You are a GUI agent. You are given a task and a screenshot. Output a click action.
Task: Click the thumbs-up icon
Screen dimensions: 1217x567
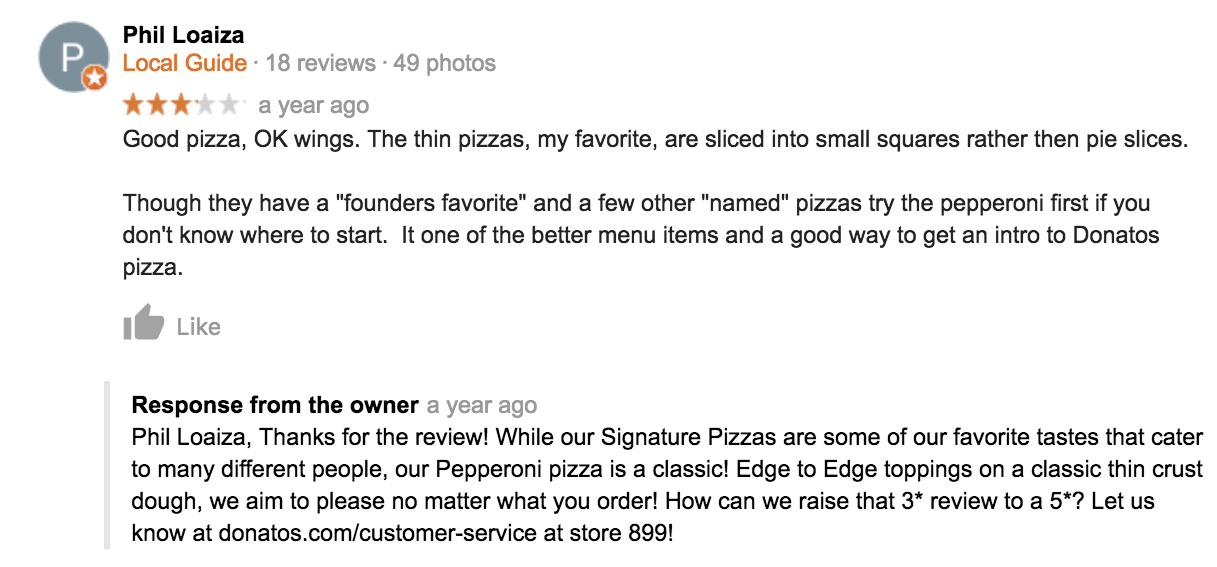coord(143,322)
